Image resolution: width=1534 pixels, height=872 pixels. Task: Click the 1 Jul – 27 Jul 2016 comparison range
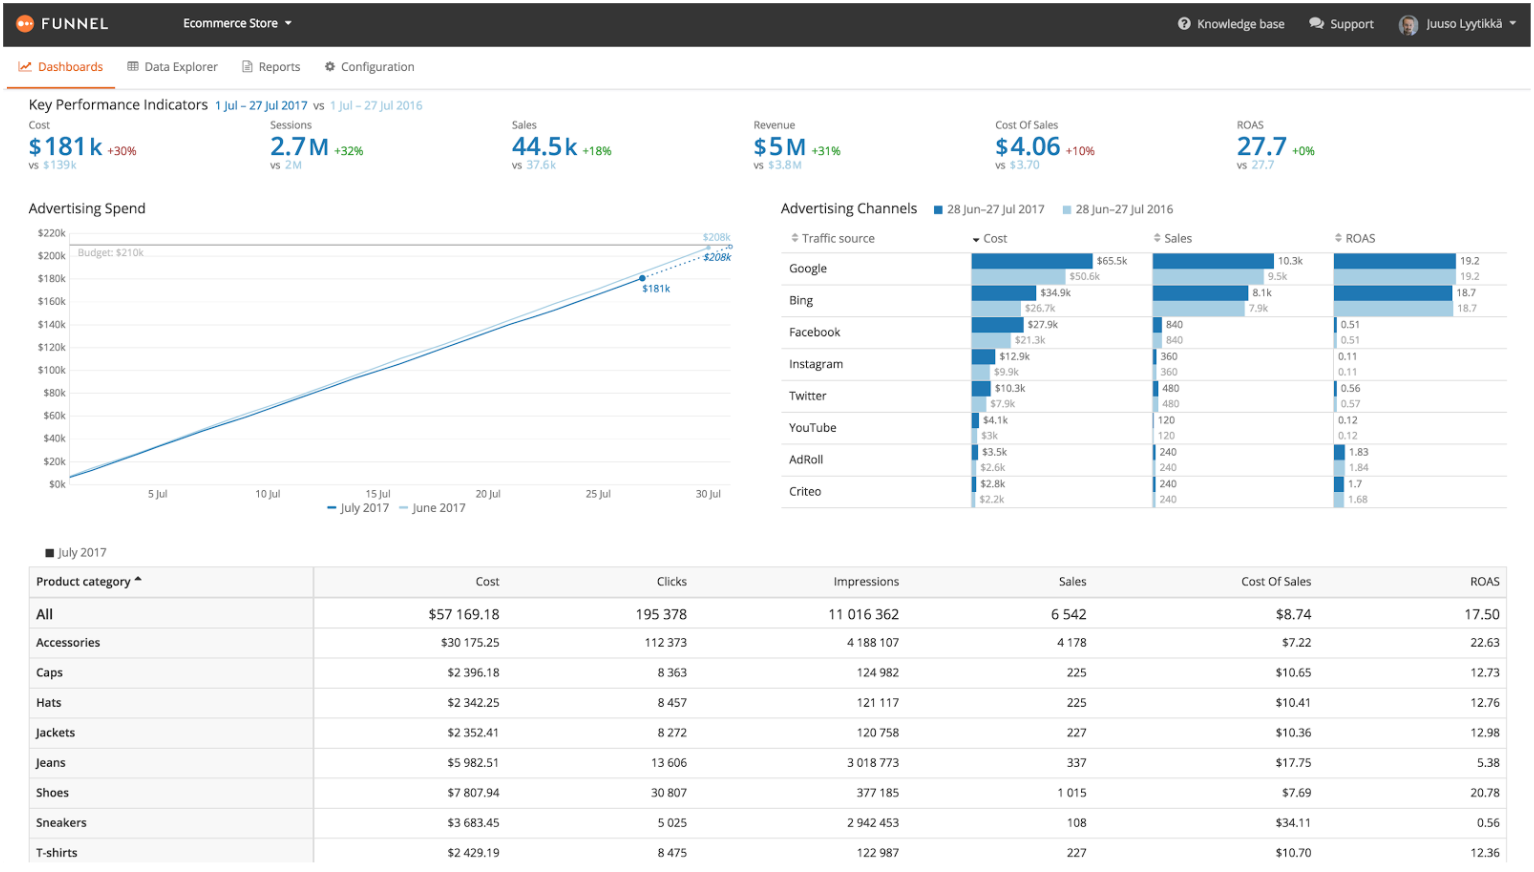pos(376,106)
